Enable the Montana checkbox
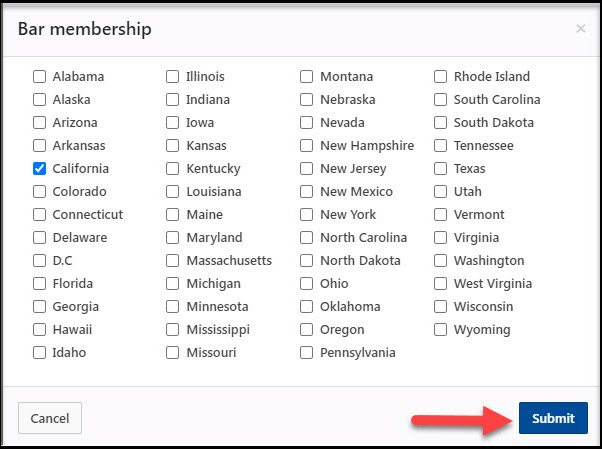The image size is (602, 449). (307, 77)
